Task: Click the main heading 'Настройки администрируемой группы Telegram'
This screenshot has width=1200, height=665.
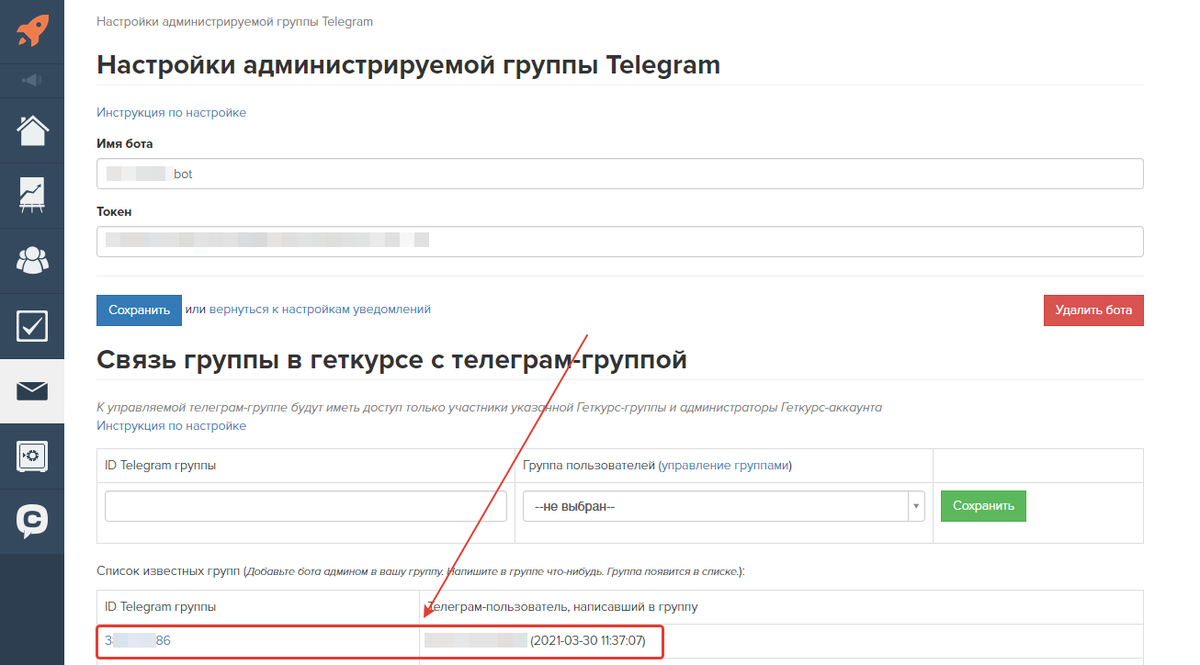Action: tap(408, 66)
